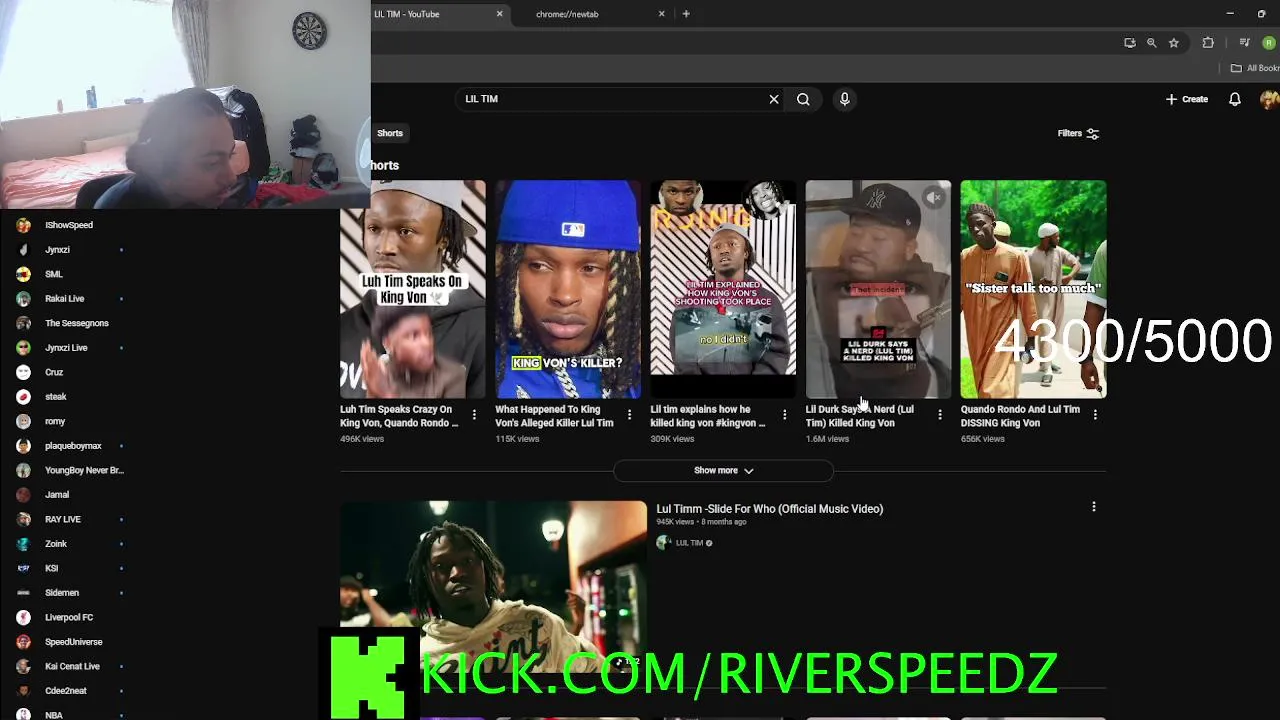Click the magnifier search button

tap(803, 99)
